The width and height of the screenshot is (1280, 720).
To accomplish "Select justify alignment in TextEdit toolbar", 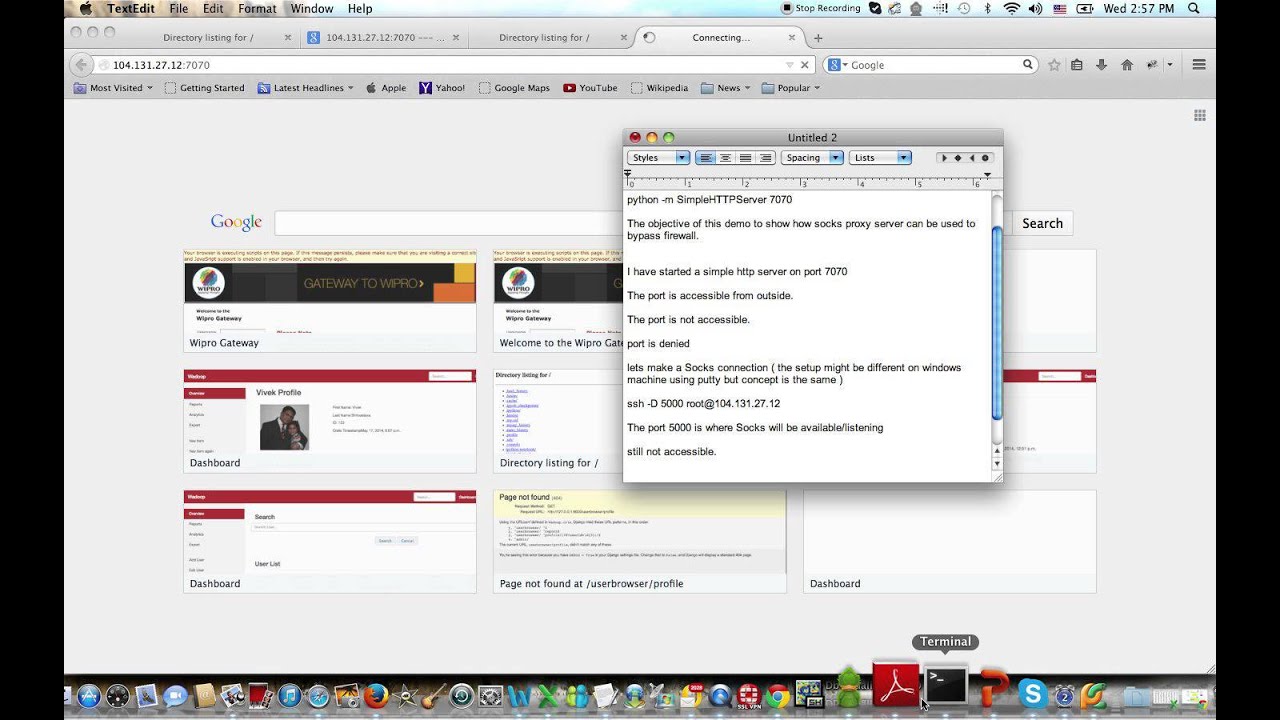I will [x=746, y=158].
